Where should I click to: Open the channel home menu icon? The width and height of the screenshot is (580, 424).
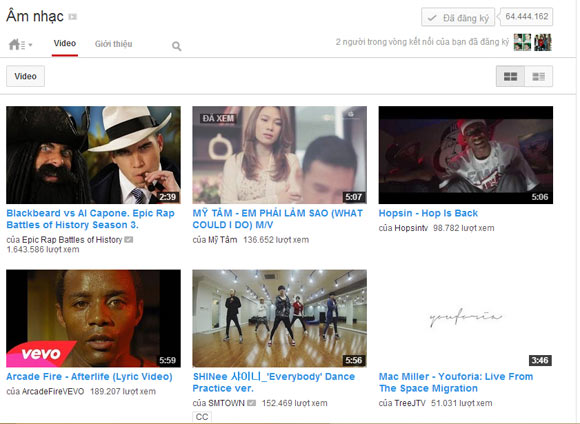click(x=20, y=45)
